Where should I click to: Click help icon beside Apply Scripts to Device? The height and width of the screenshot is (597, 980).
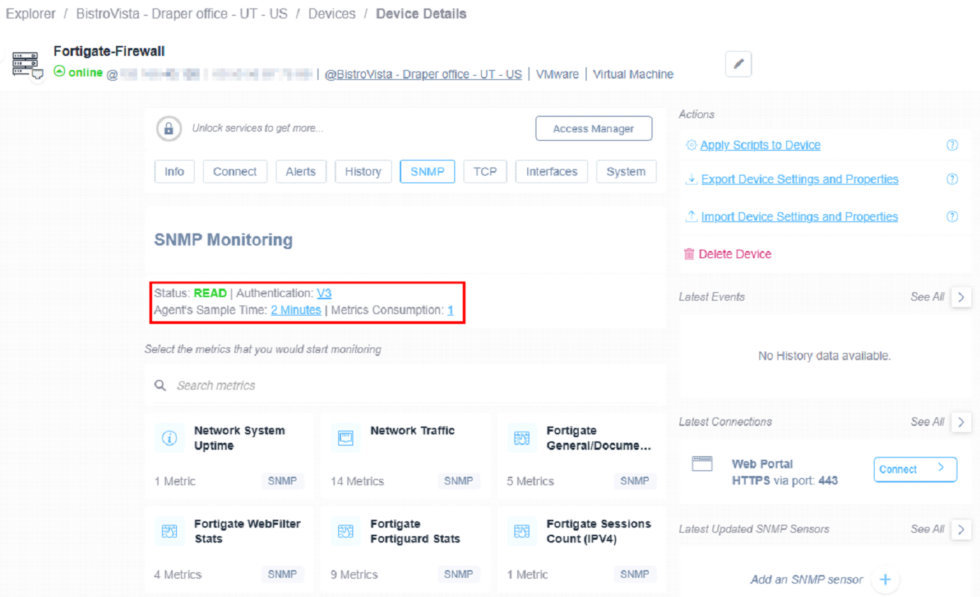[x=952, y=145]
